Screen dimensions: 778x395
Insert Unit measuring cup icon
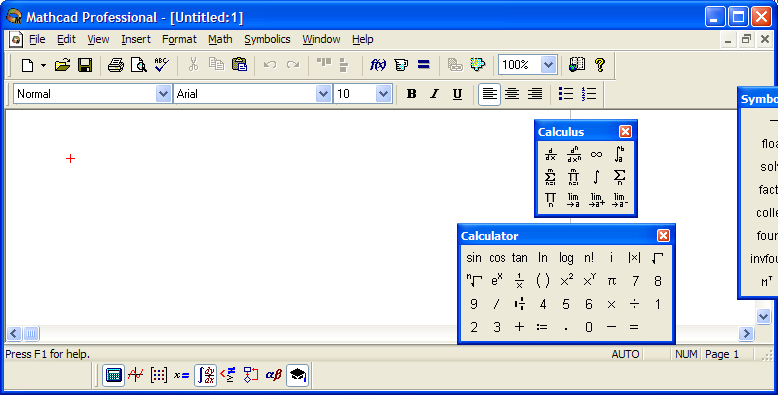point(401,65)
